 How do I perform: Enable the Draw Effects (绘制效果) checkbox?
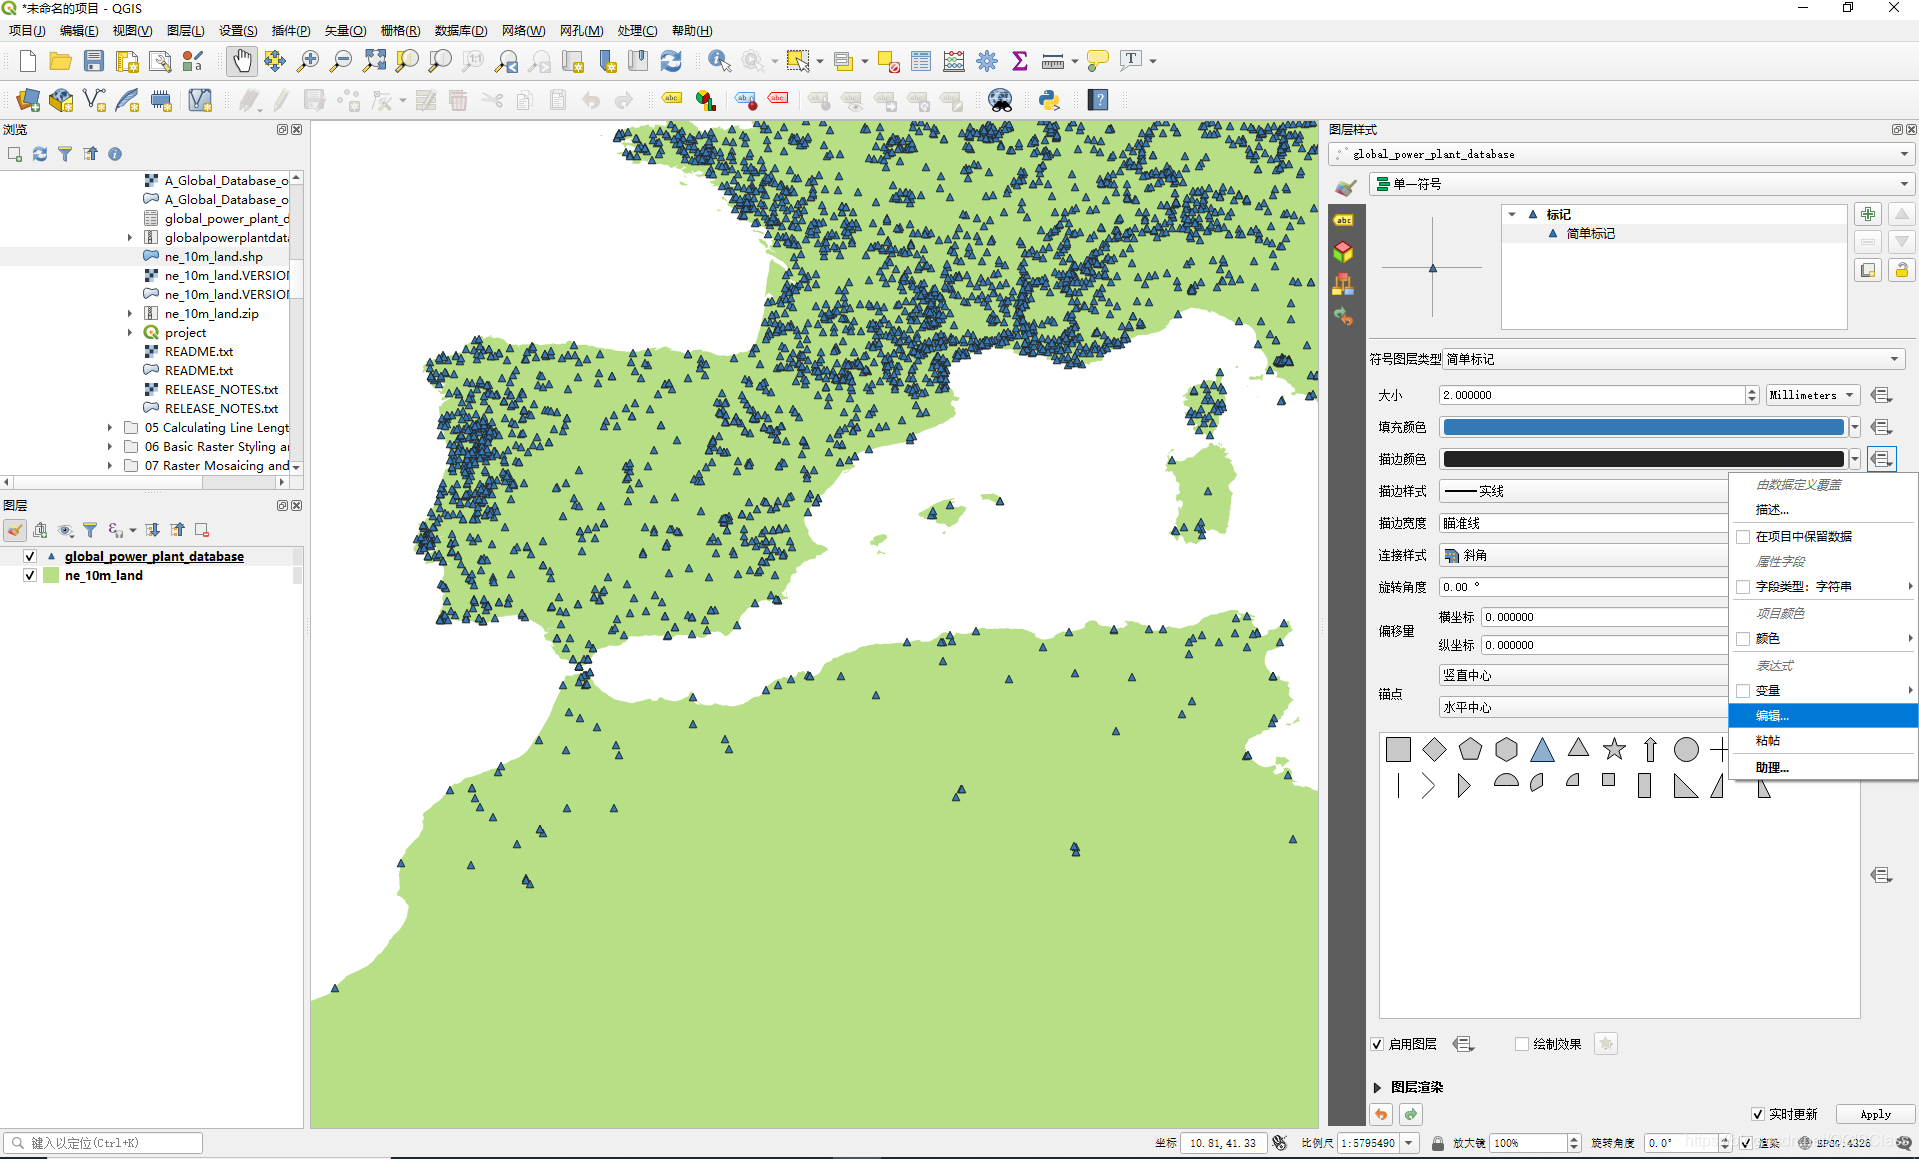(x=1522, y=1044)
